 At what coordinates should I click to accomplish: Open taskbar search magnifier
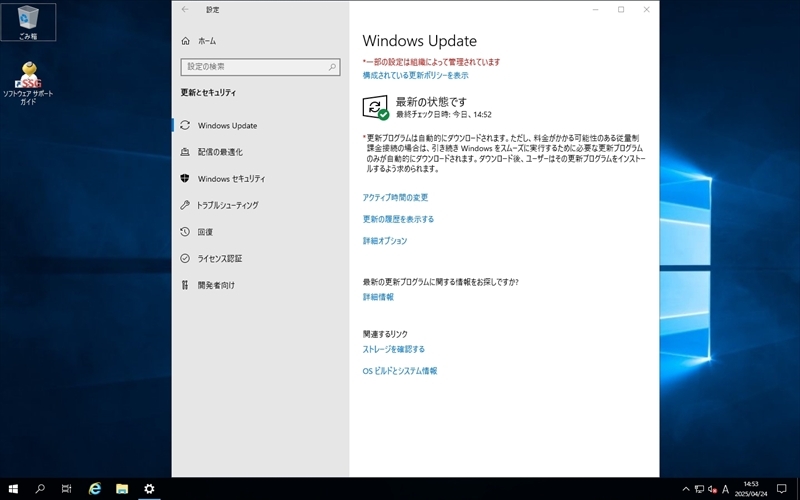[x=40, y=489]
